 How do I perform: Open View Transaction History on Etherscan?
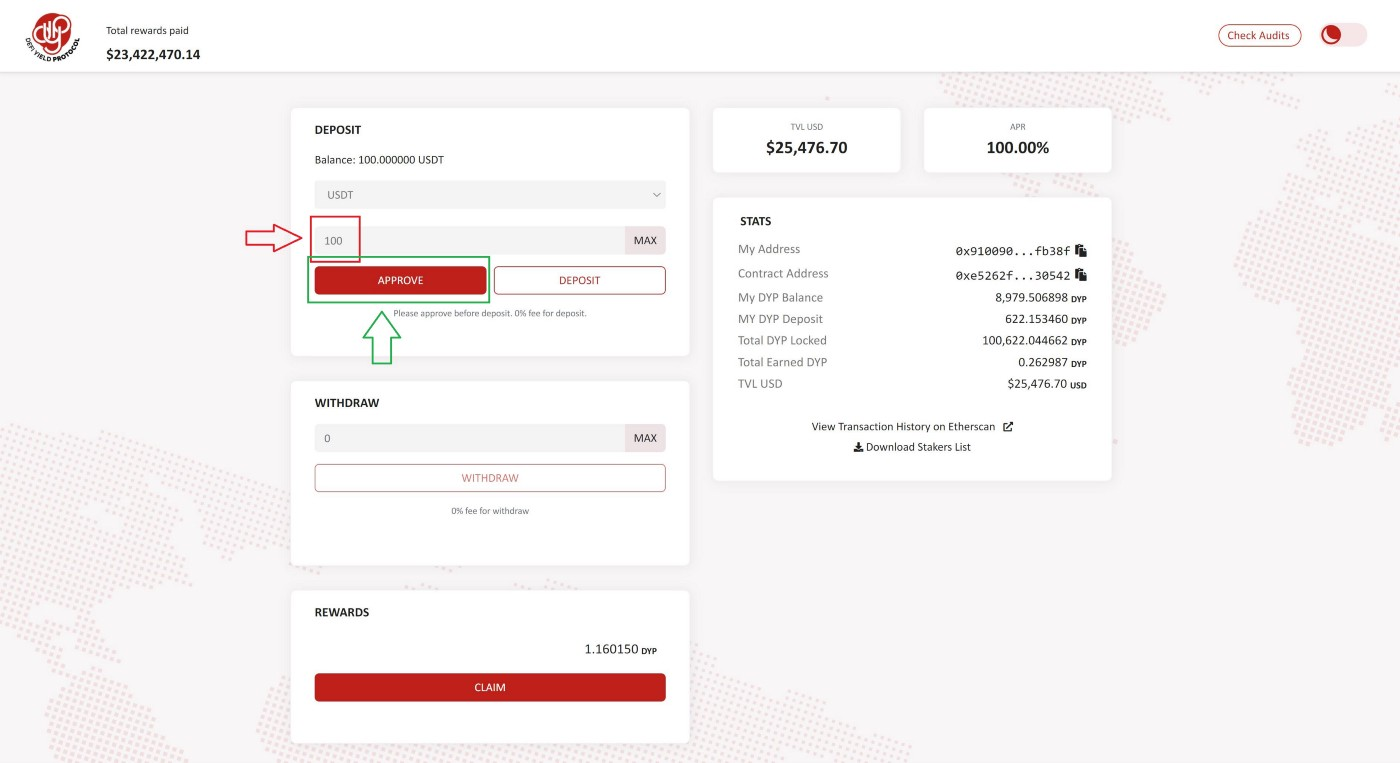[x=912, y=426]
